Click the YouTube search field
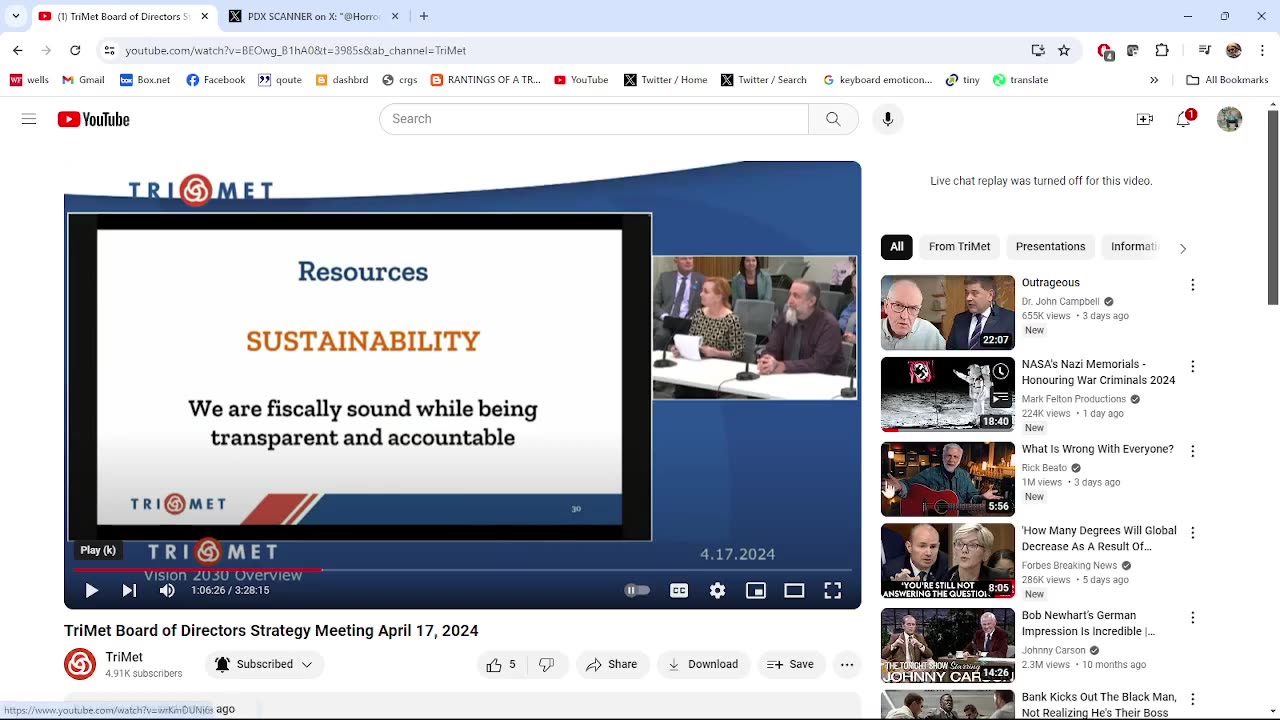 pyautogui.click(x=594, y=119)
